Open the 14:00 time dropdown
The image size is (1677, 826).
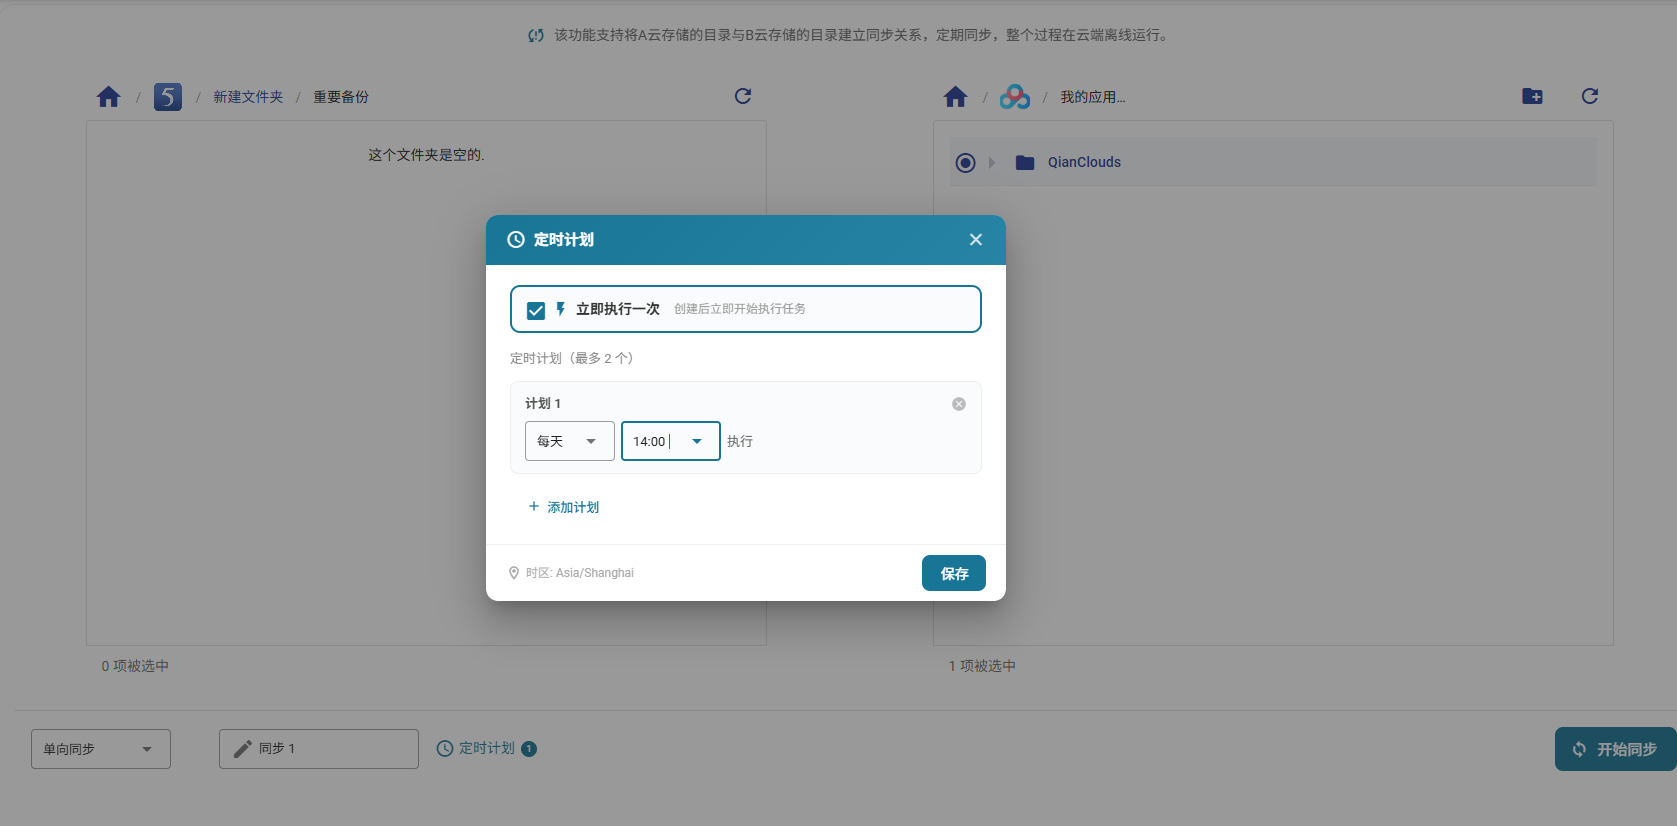(671, 441)
